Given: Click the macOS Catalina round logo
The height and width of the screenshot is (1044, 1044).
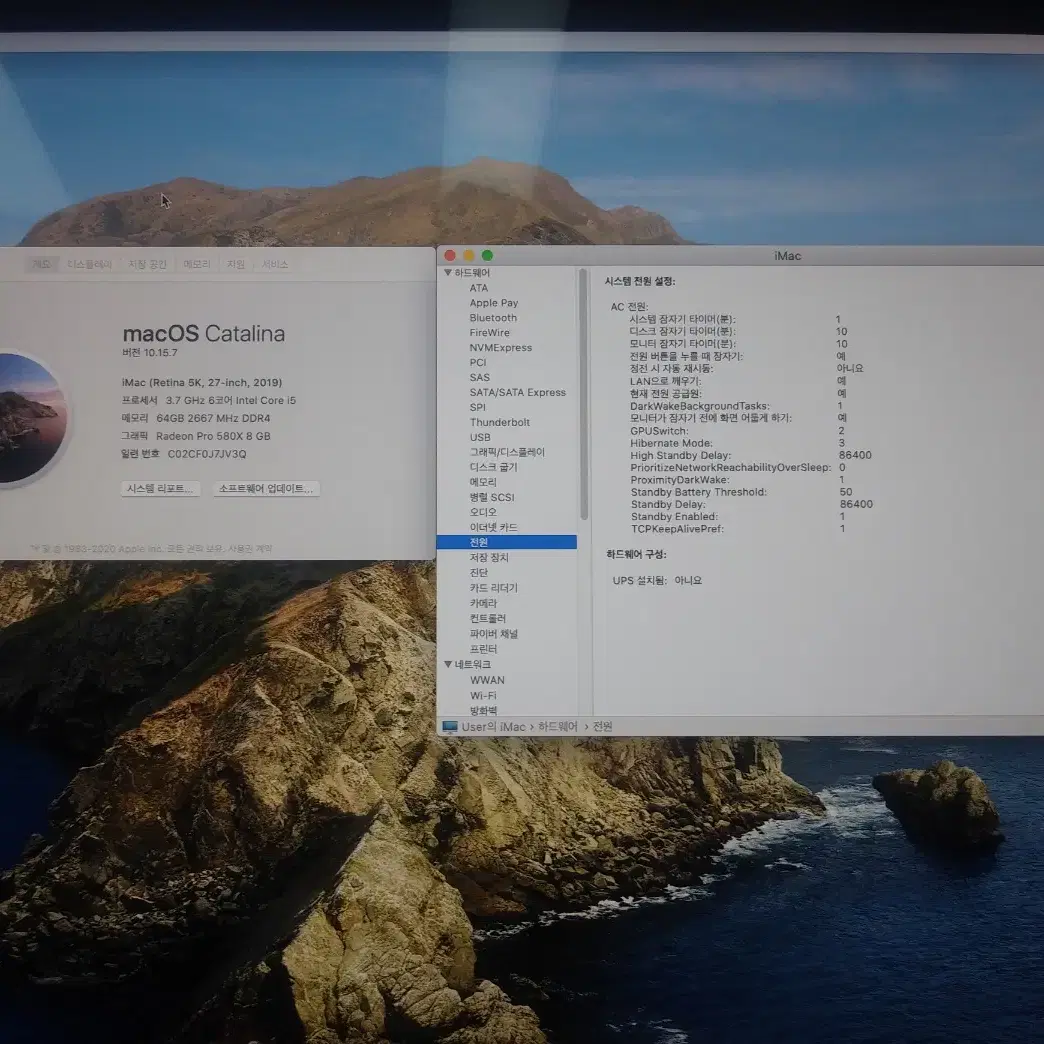Looking at the screenshot, I should [x=30, y=418].
